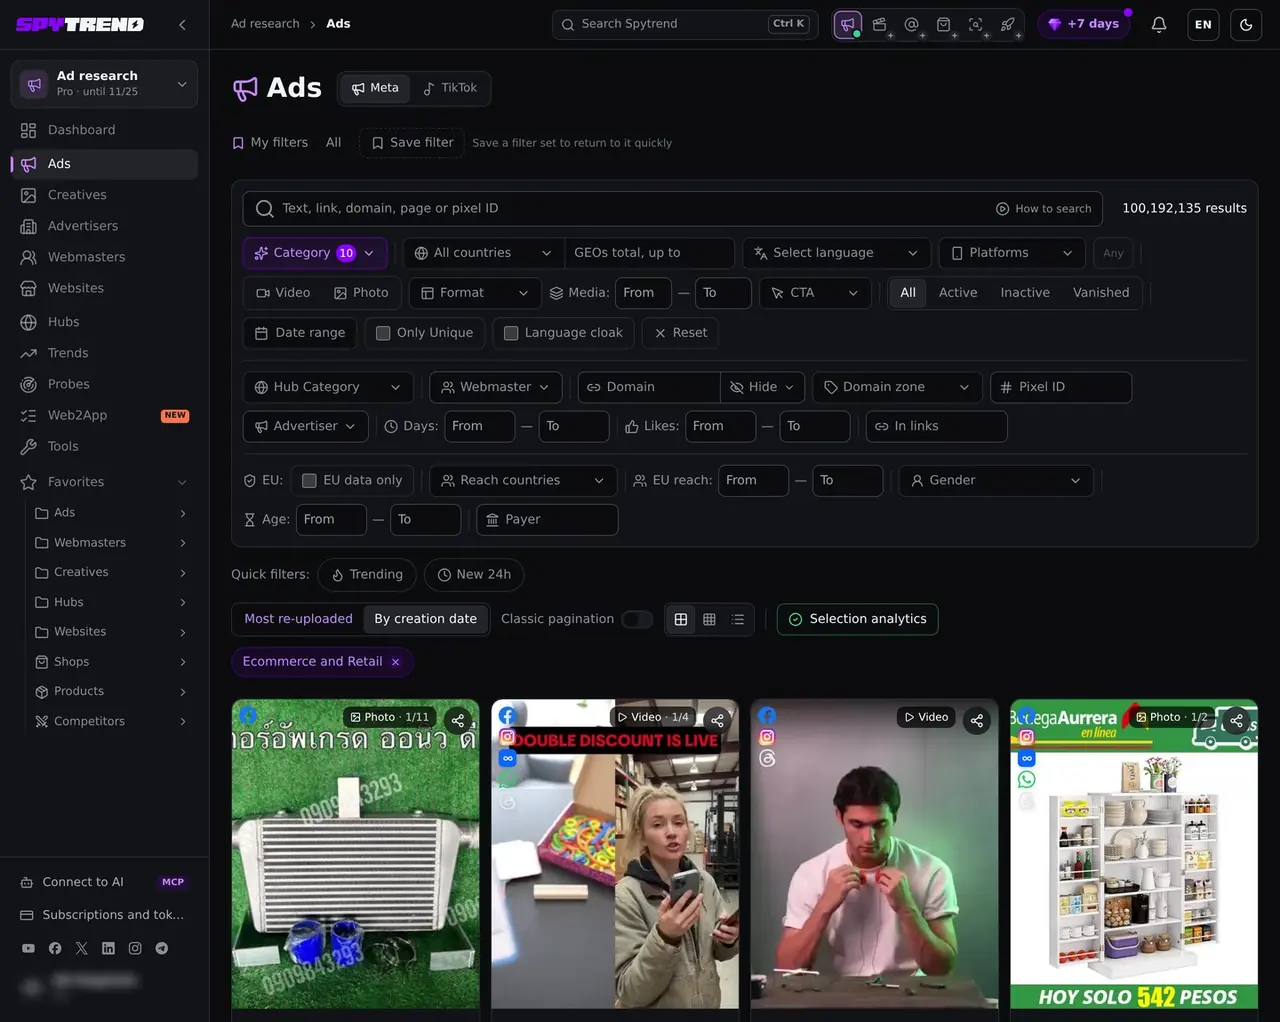
Task: Select the Vanished status tab
Action: [1101, 293]
